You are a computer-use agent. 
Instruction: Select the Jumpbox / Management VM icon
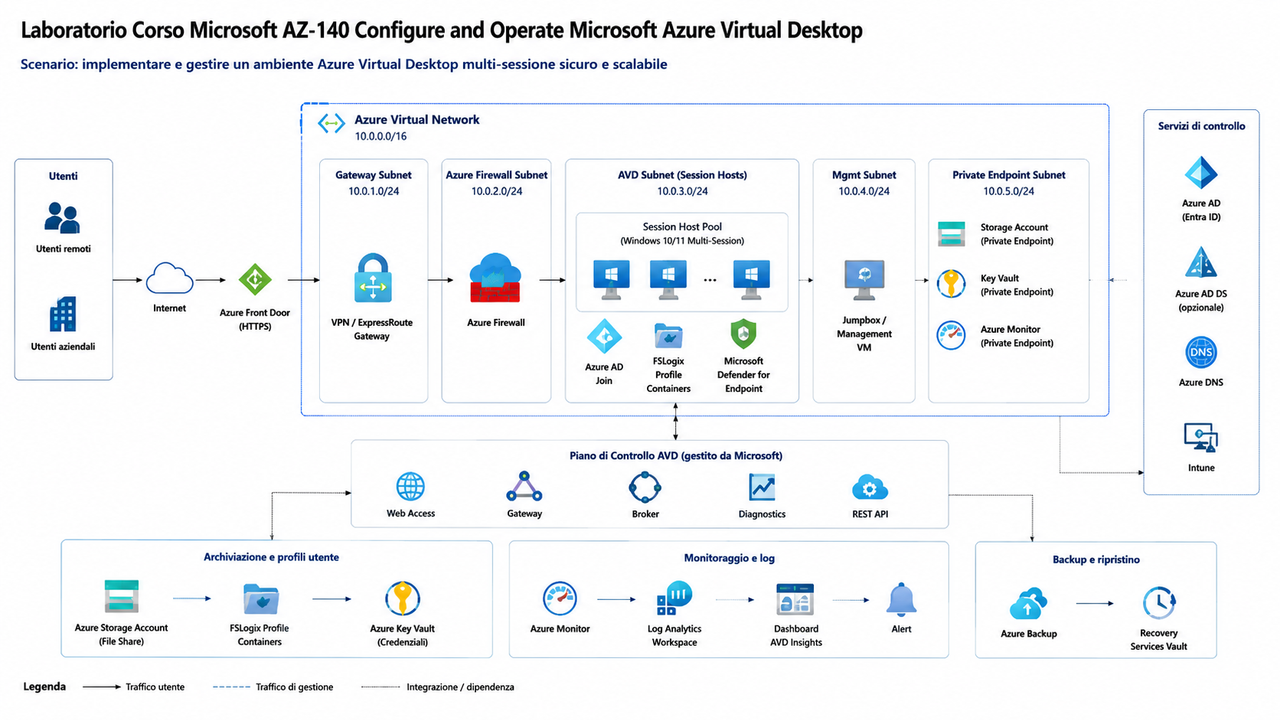pos(864,281)
